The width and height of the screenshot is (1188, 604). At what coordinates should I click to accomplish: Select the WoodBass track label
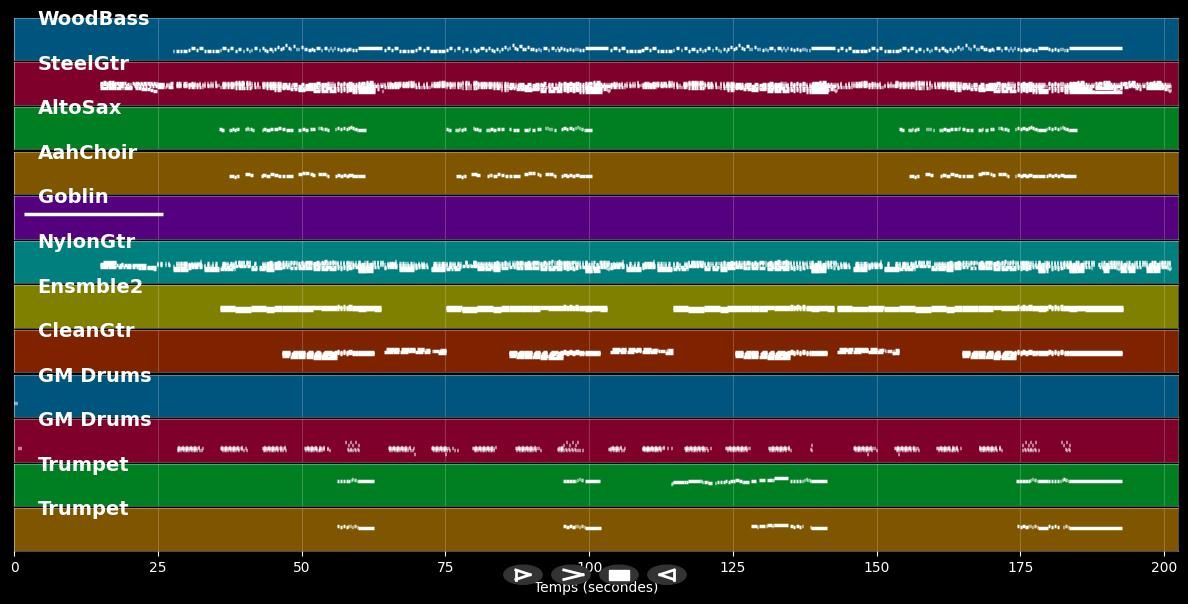pyautogui.click(x=93, y=19)
